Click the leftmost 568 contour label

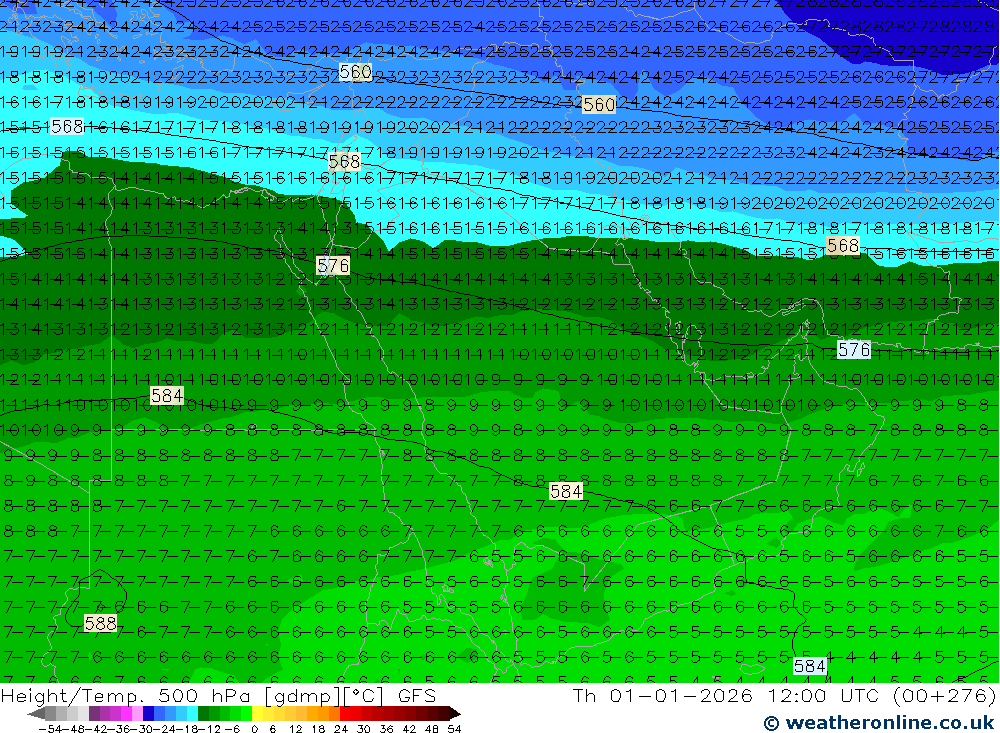tap(67, 126)
